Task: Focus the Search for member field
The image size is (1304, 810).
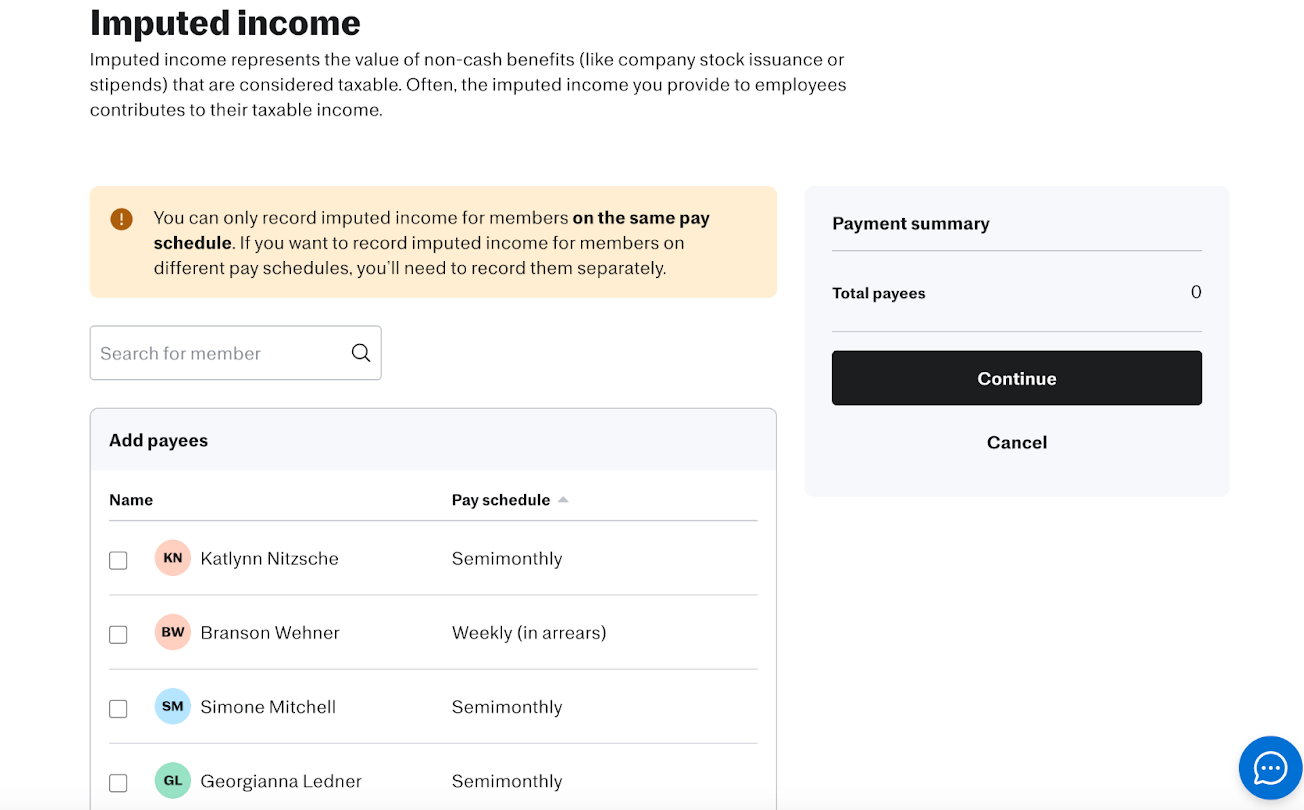Action: pos(220,353)
